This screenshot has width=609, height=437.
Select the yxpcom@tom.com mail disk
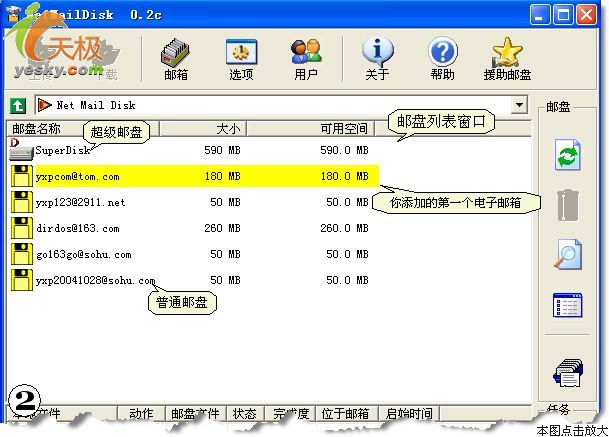click(78, 177)
